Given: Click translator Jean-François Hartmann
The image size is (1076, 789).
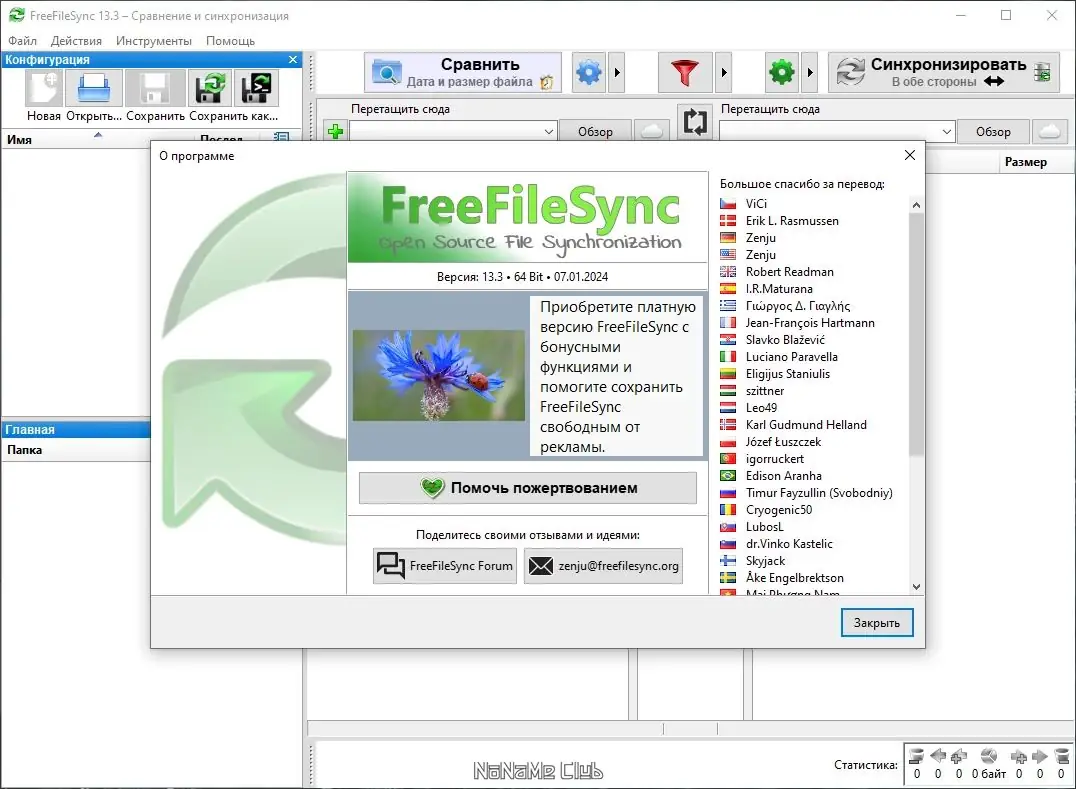Looking at the screenshot, I should [810, 323].
